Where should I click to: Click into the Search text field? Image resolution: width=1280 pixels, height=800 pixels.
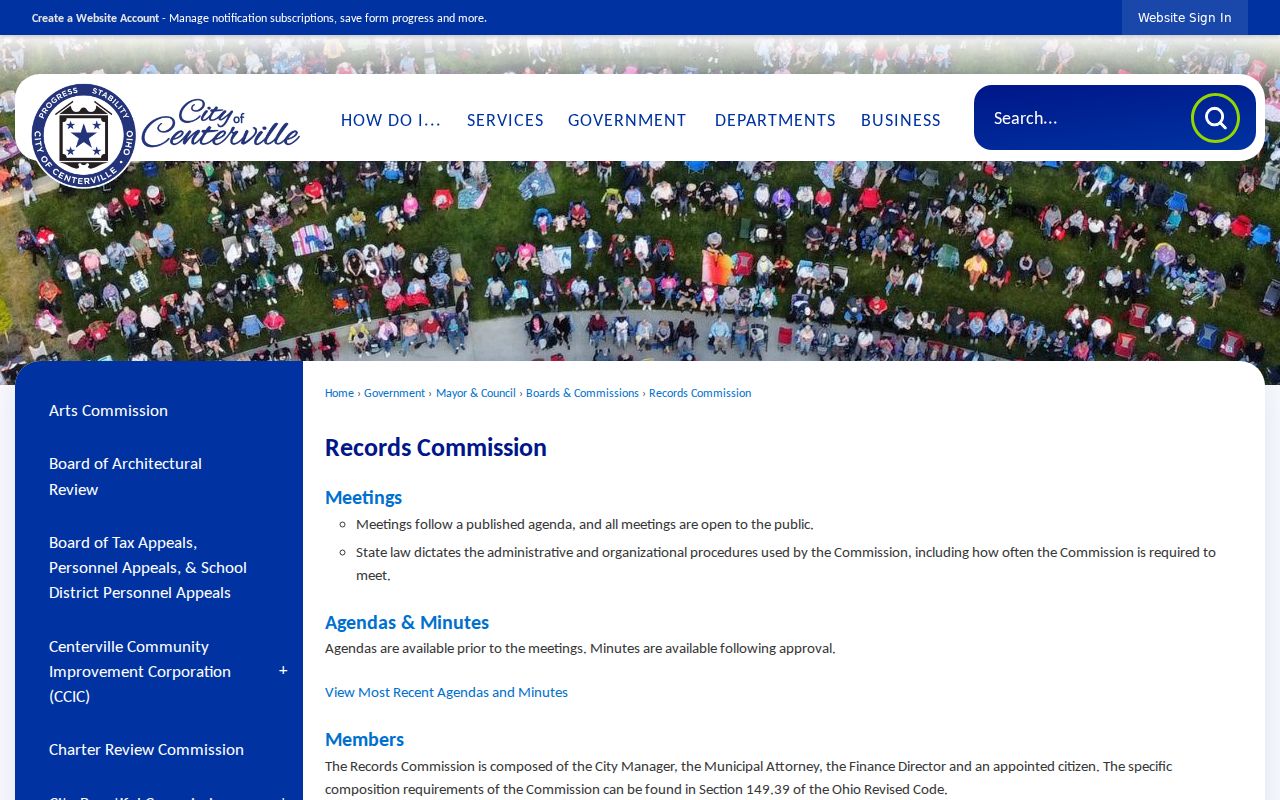pyautogui.click(x=1084, y=118)
